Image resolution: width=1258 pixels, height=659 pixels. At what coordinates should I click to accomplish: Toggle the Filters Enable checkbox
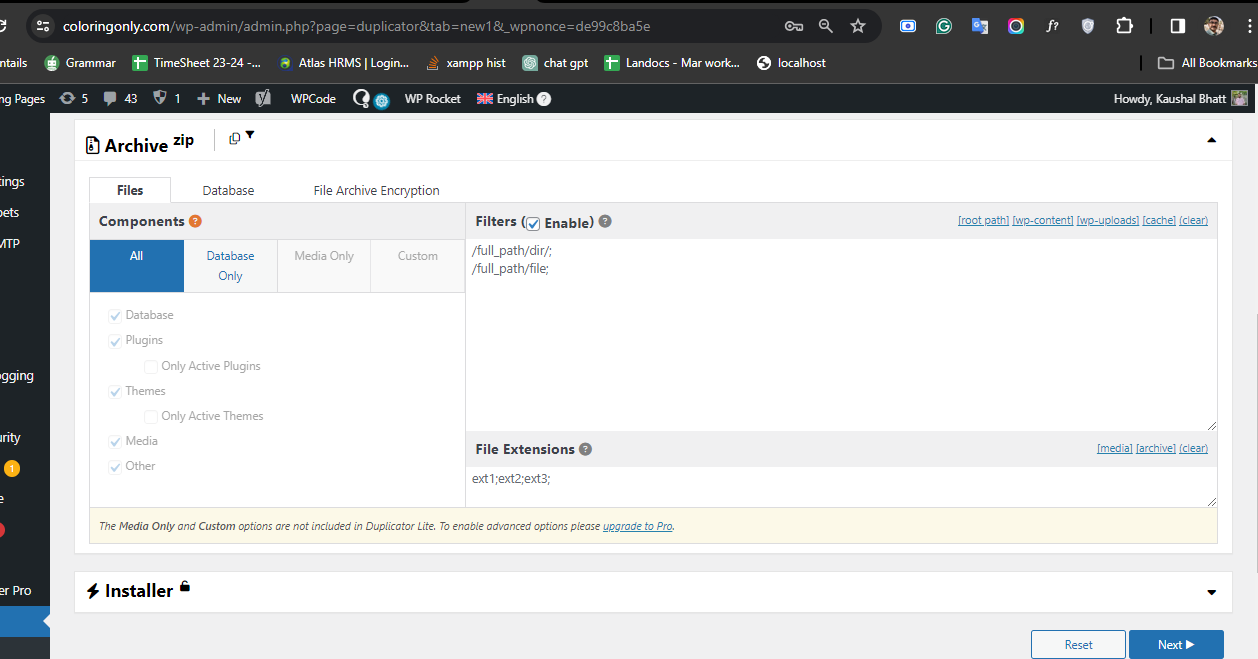tap(533, 223)
